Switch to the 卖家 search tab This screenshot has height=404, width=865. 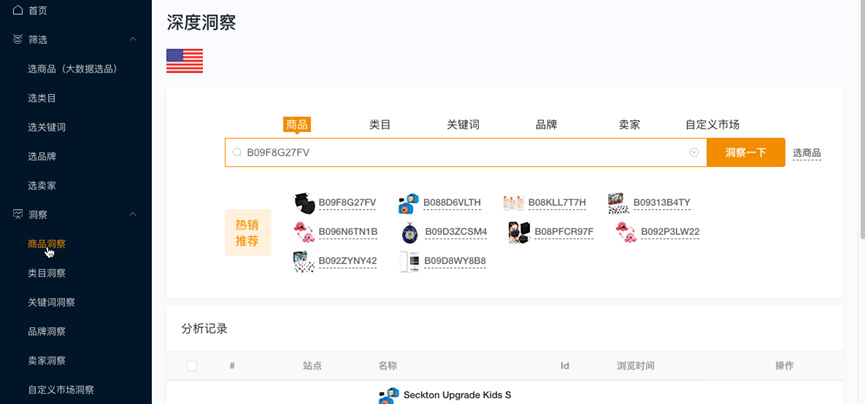pyautogui.click(x=629, y=125)
